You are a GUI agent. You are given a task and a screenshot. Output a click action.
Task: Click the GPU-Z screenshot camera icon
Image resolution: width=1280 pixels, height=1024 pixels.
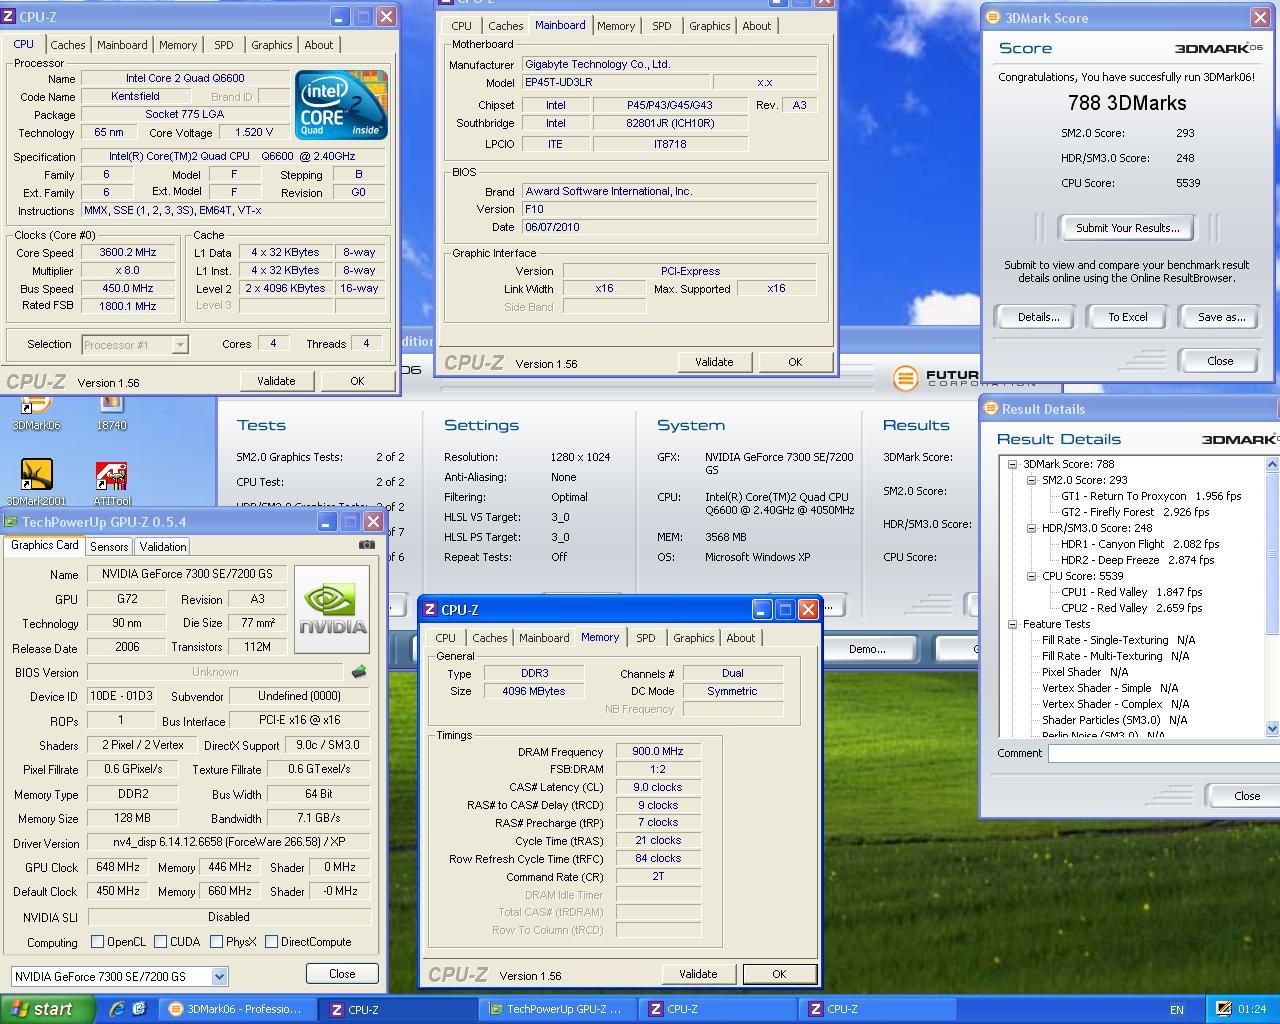(x=367, y=545)
